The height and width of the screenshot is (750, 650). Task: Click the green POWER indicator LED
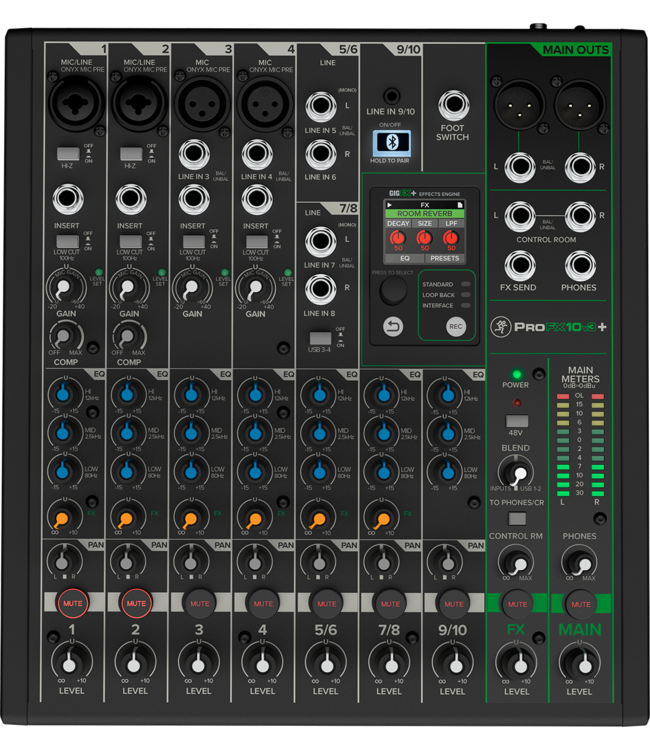pos(516,374)
